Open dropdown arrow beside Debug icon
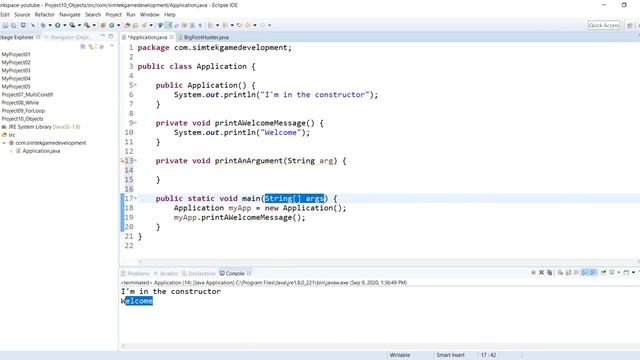The height and width of the screenshot is (360, 640). click(50, 25)
